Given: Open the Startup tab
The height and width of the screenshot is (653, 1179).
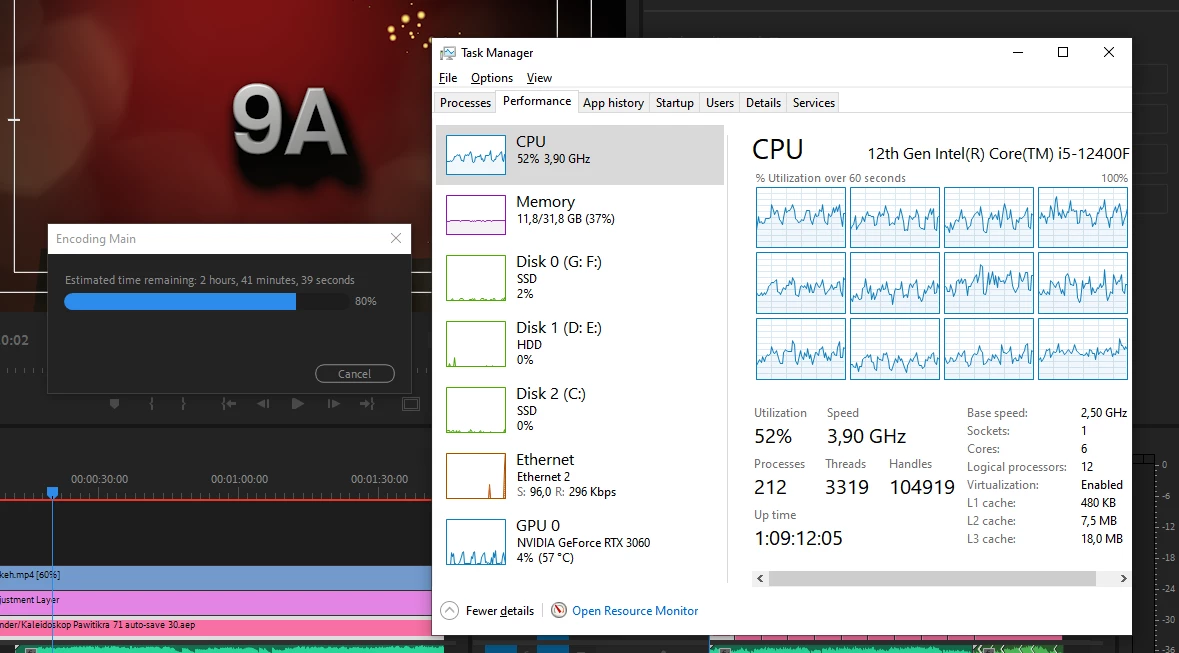Looking at the screenshot, I should click(674, 103).
